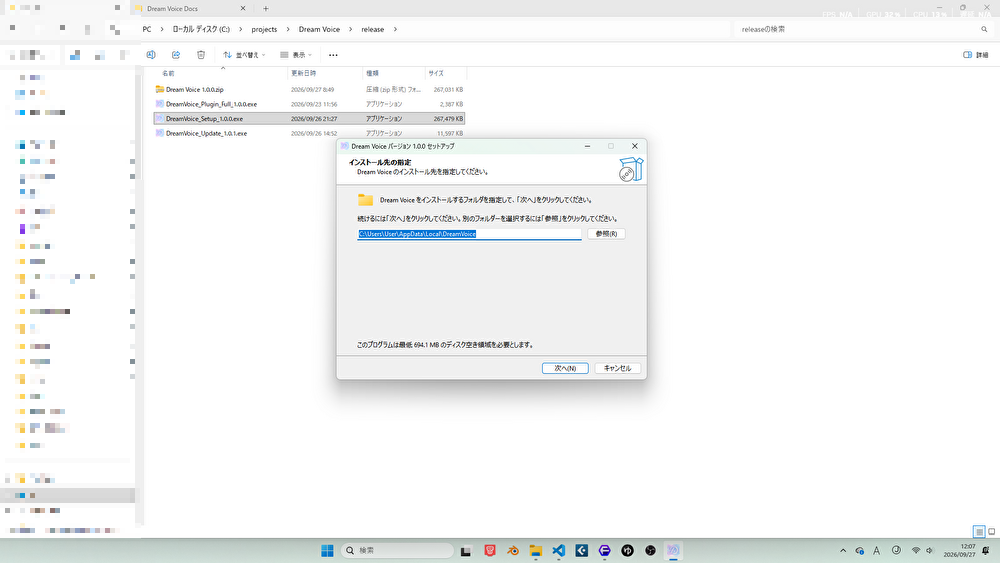Click the IME input mode A indicator
1000x563 pixels.
(x=876, y=551)
